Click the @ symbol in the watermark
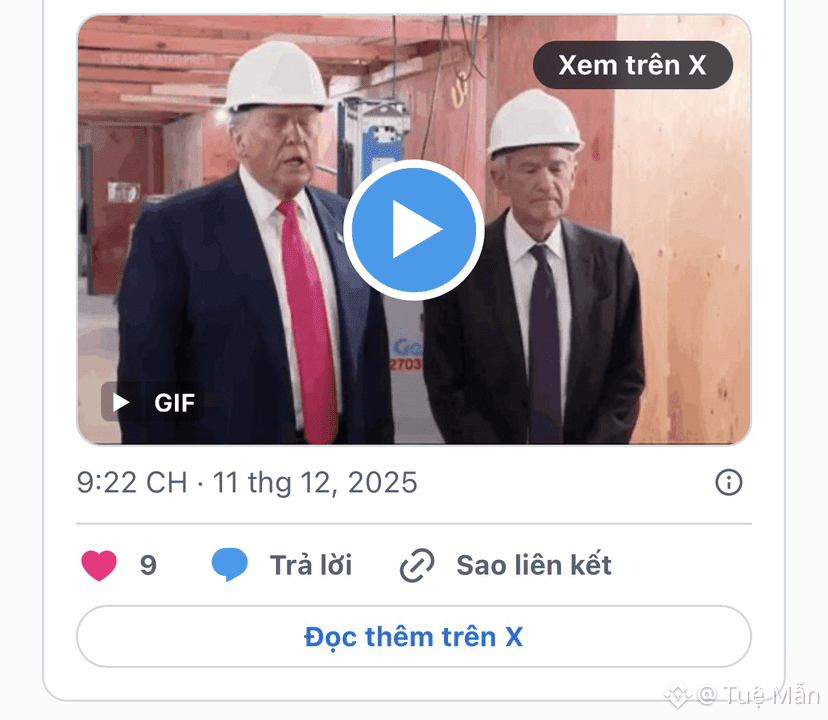The image size is (828, 720). [707, 695]
